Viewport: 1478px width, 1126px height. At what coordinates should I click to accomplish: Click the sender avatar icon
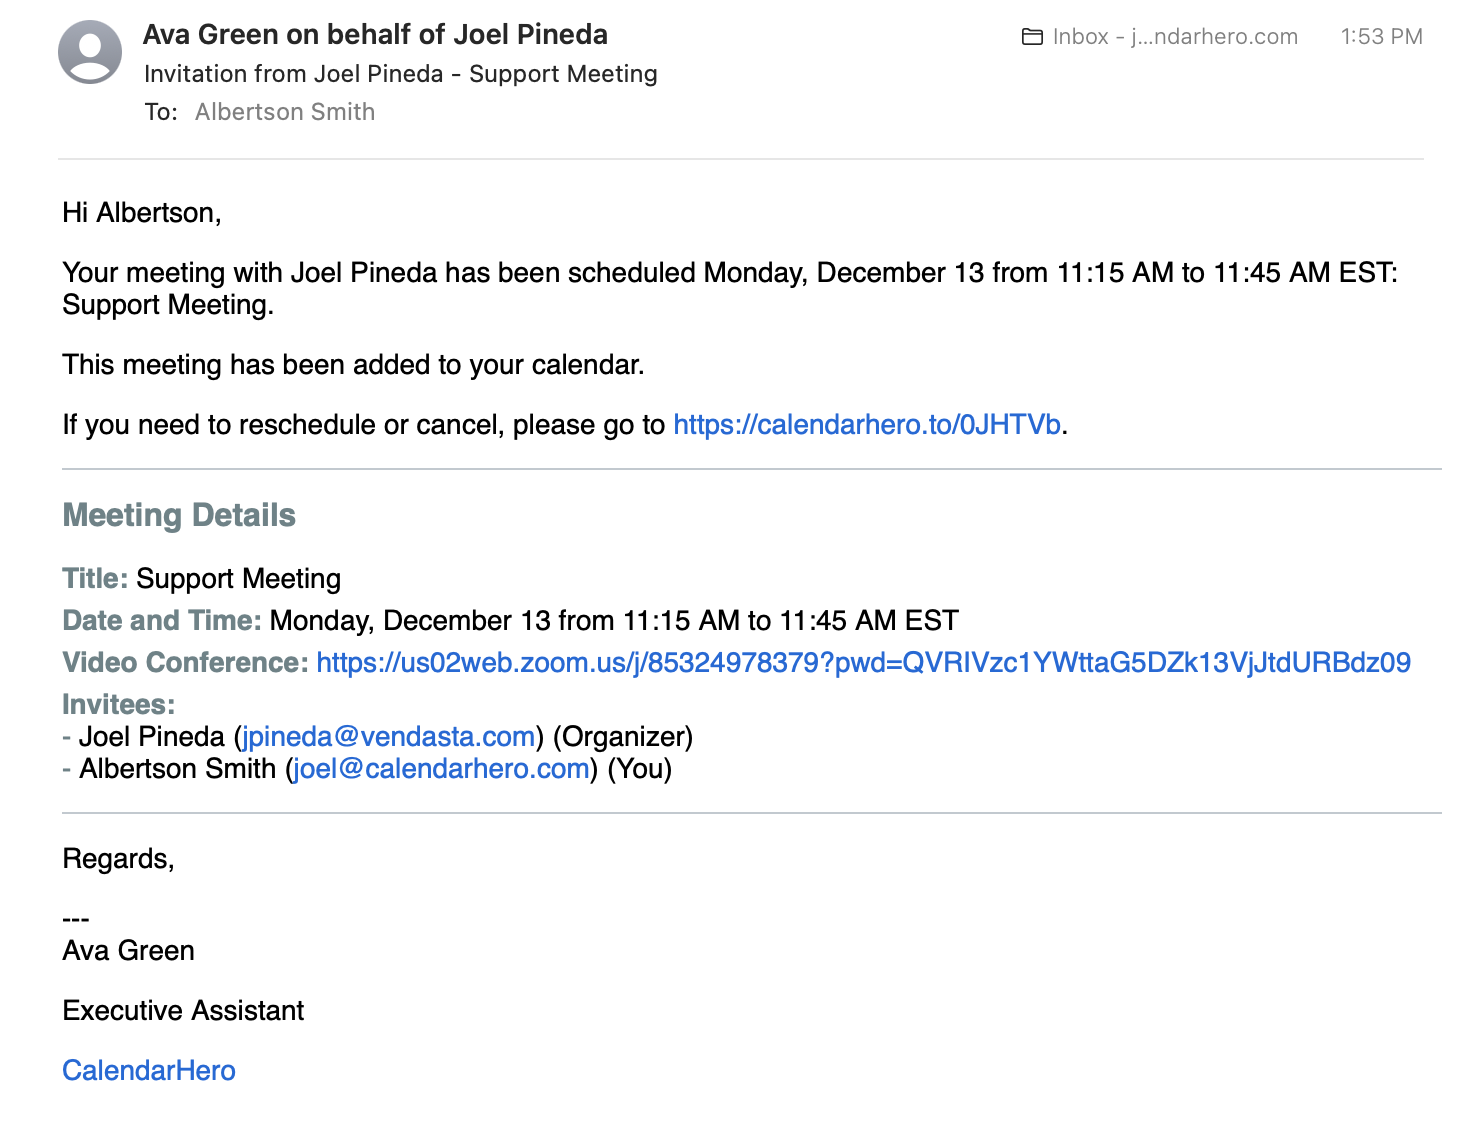tap(90, 52)
